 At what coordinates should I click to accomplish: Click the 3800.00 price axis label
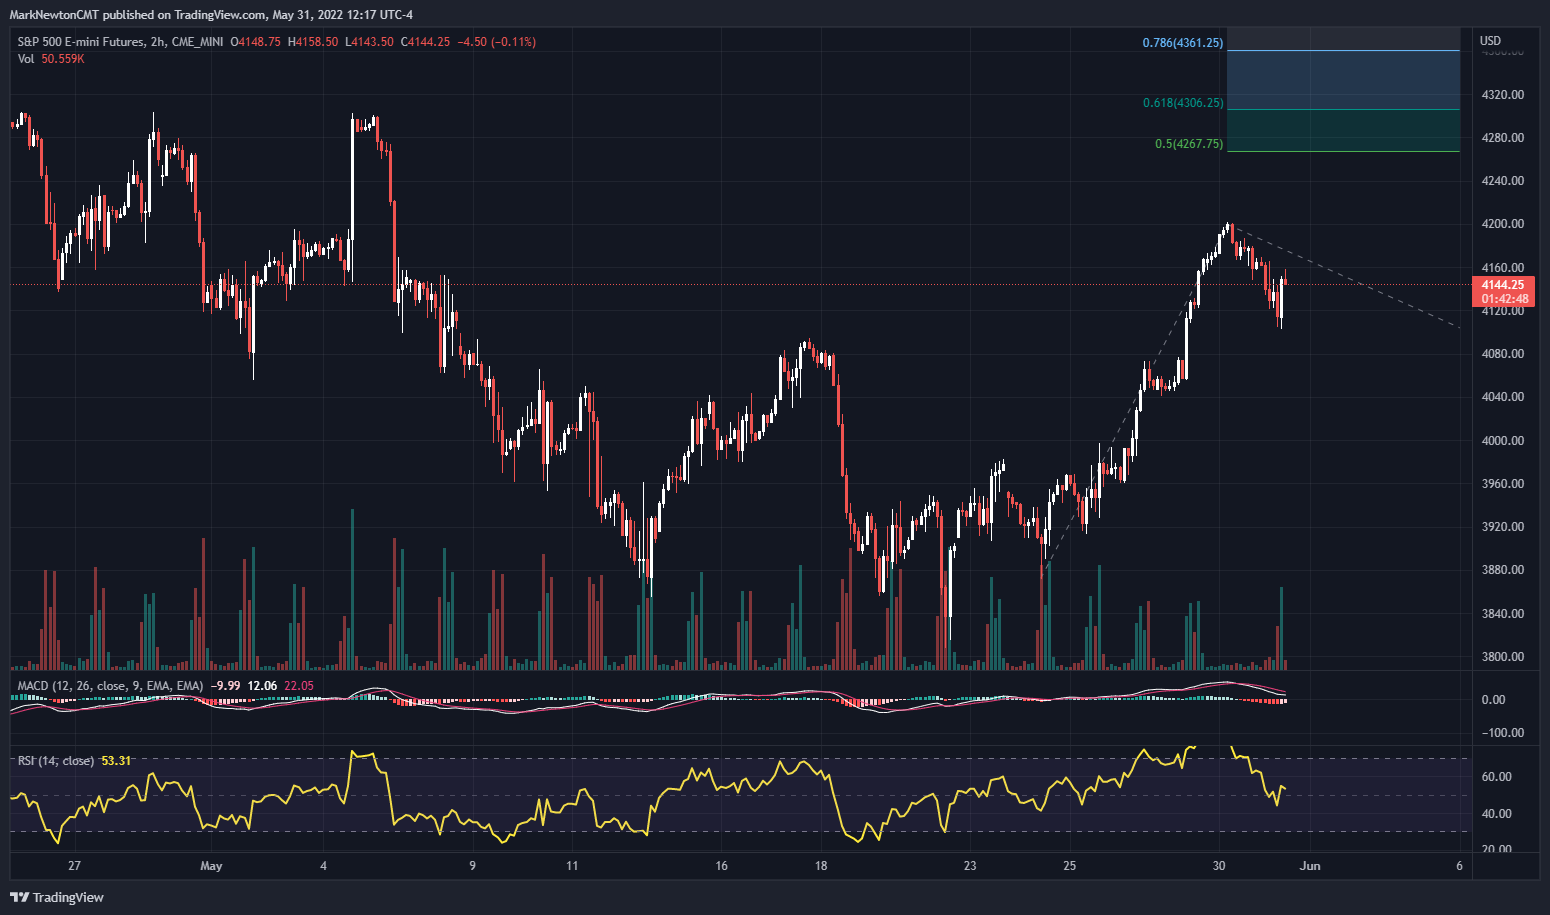(x=1504, y=657)
